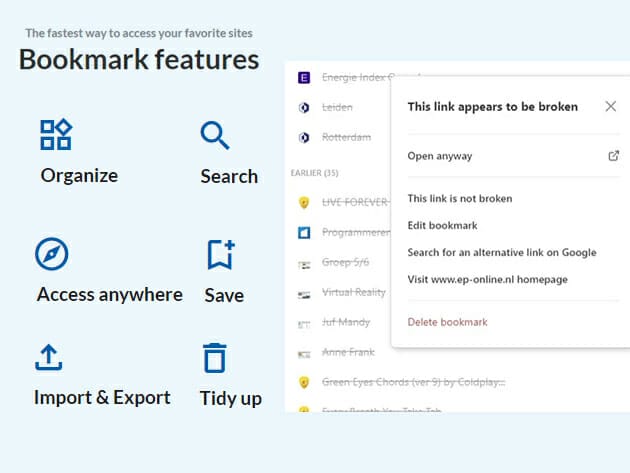Click the external link icon beside Open anyway
The width and height of the screenshot is (630, 473).
click(x=613, y=156)
